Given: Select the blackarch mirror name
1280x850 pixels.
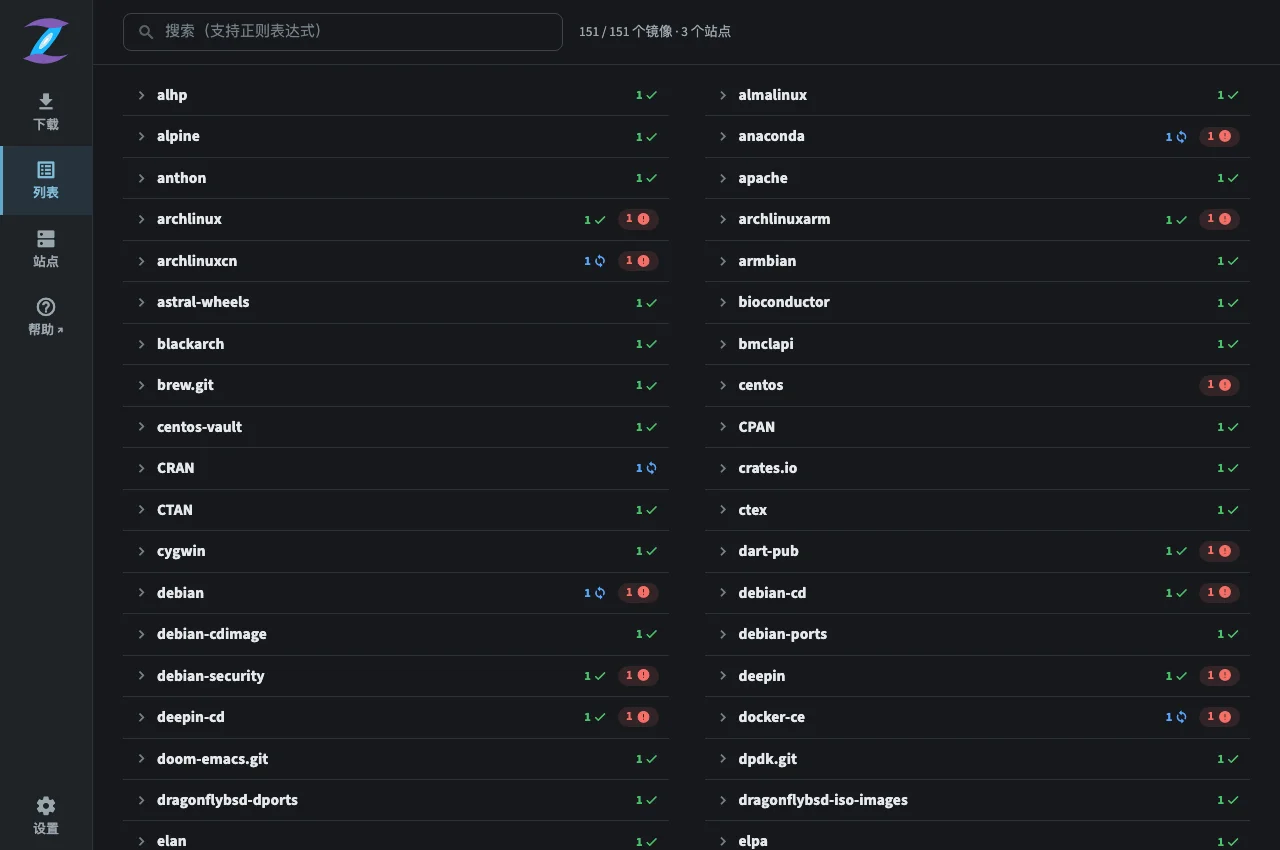Looking at the screenshot, I should coord(190,344).
